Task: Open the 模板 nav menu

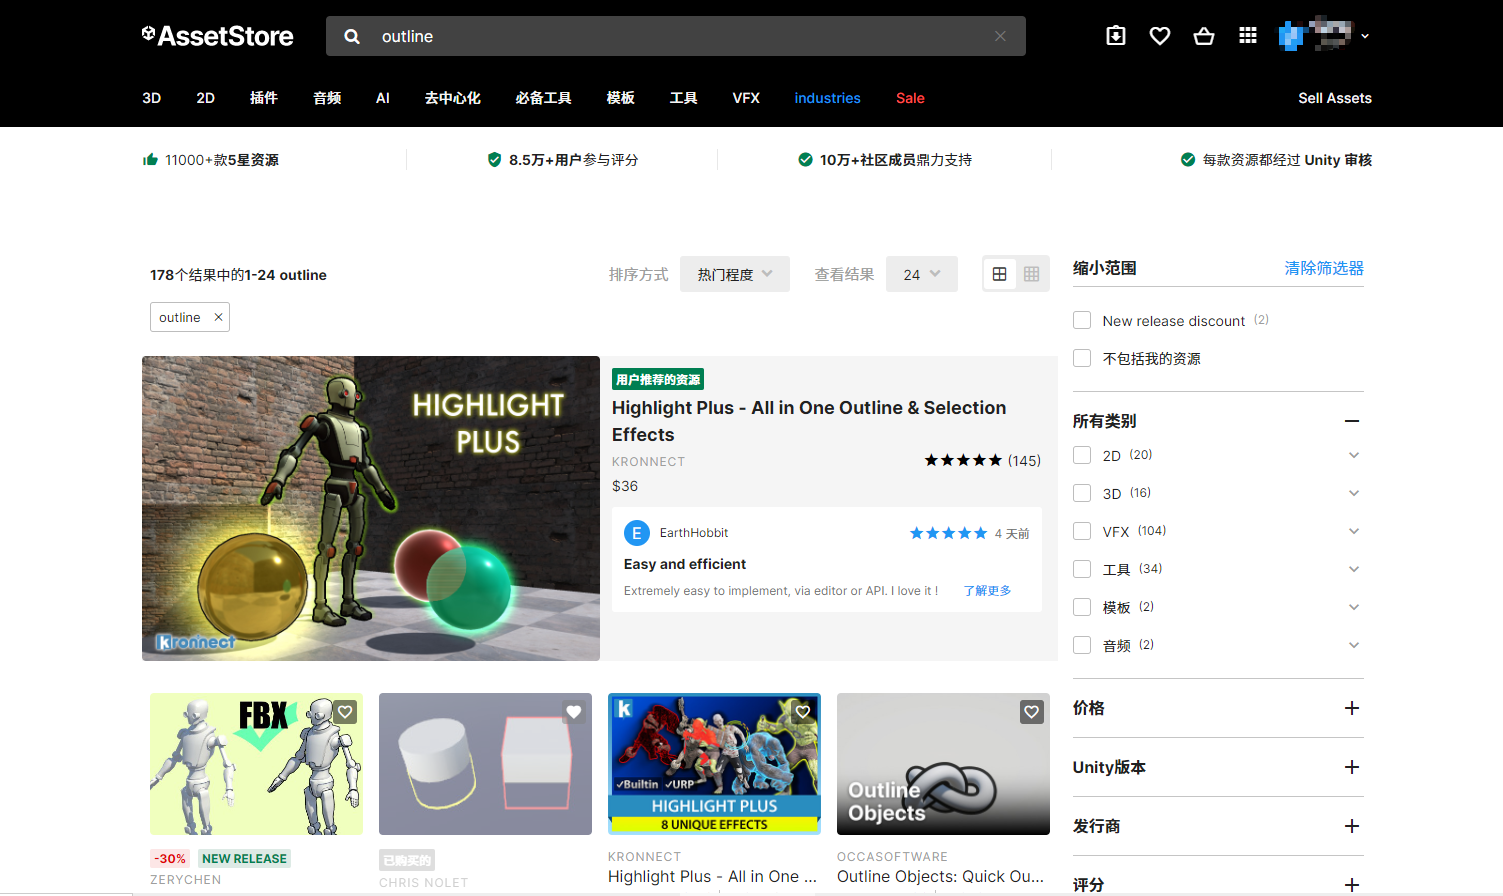Action: (x=621, y=98)
